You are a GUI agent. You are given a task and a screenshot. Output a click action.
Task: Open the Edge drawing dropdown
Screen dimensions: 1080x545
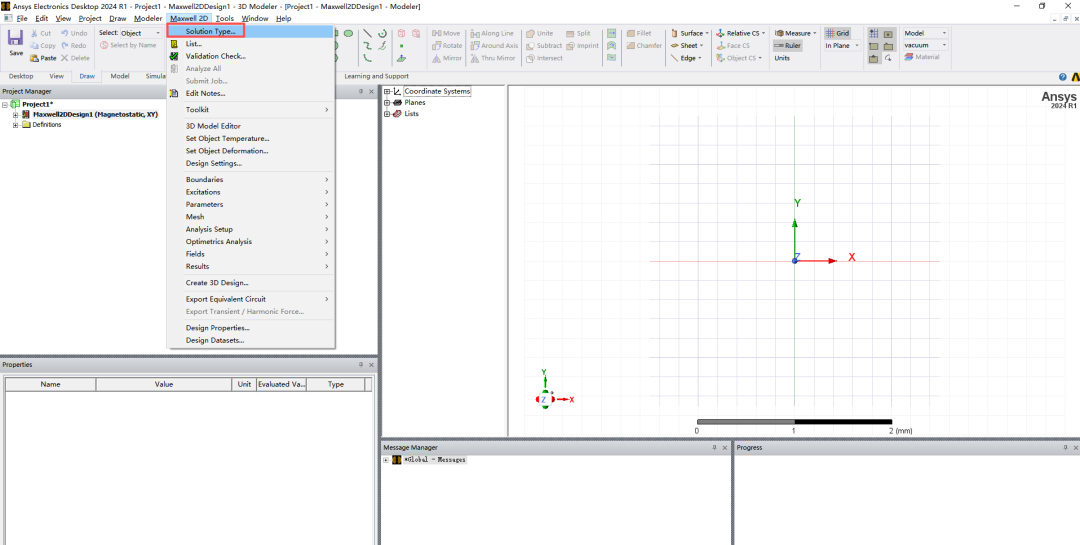pyautogui.click(x=685, y=58)
